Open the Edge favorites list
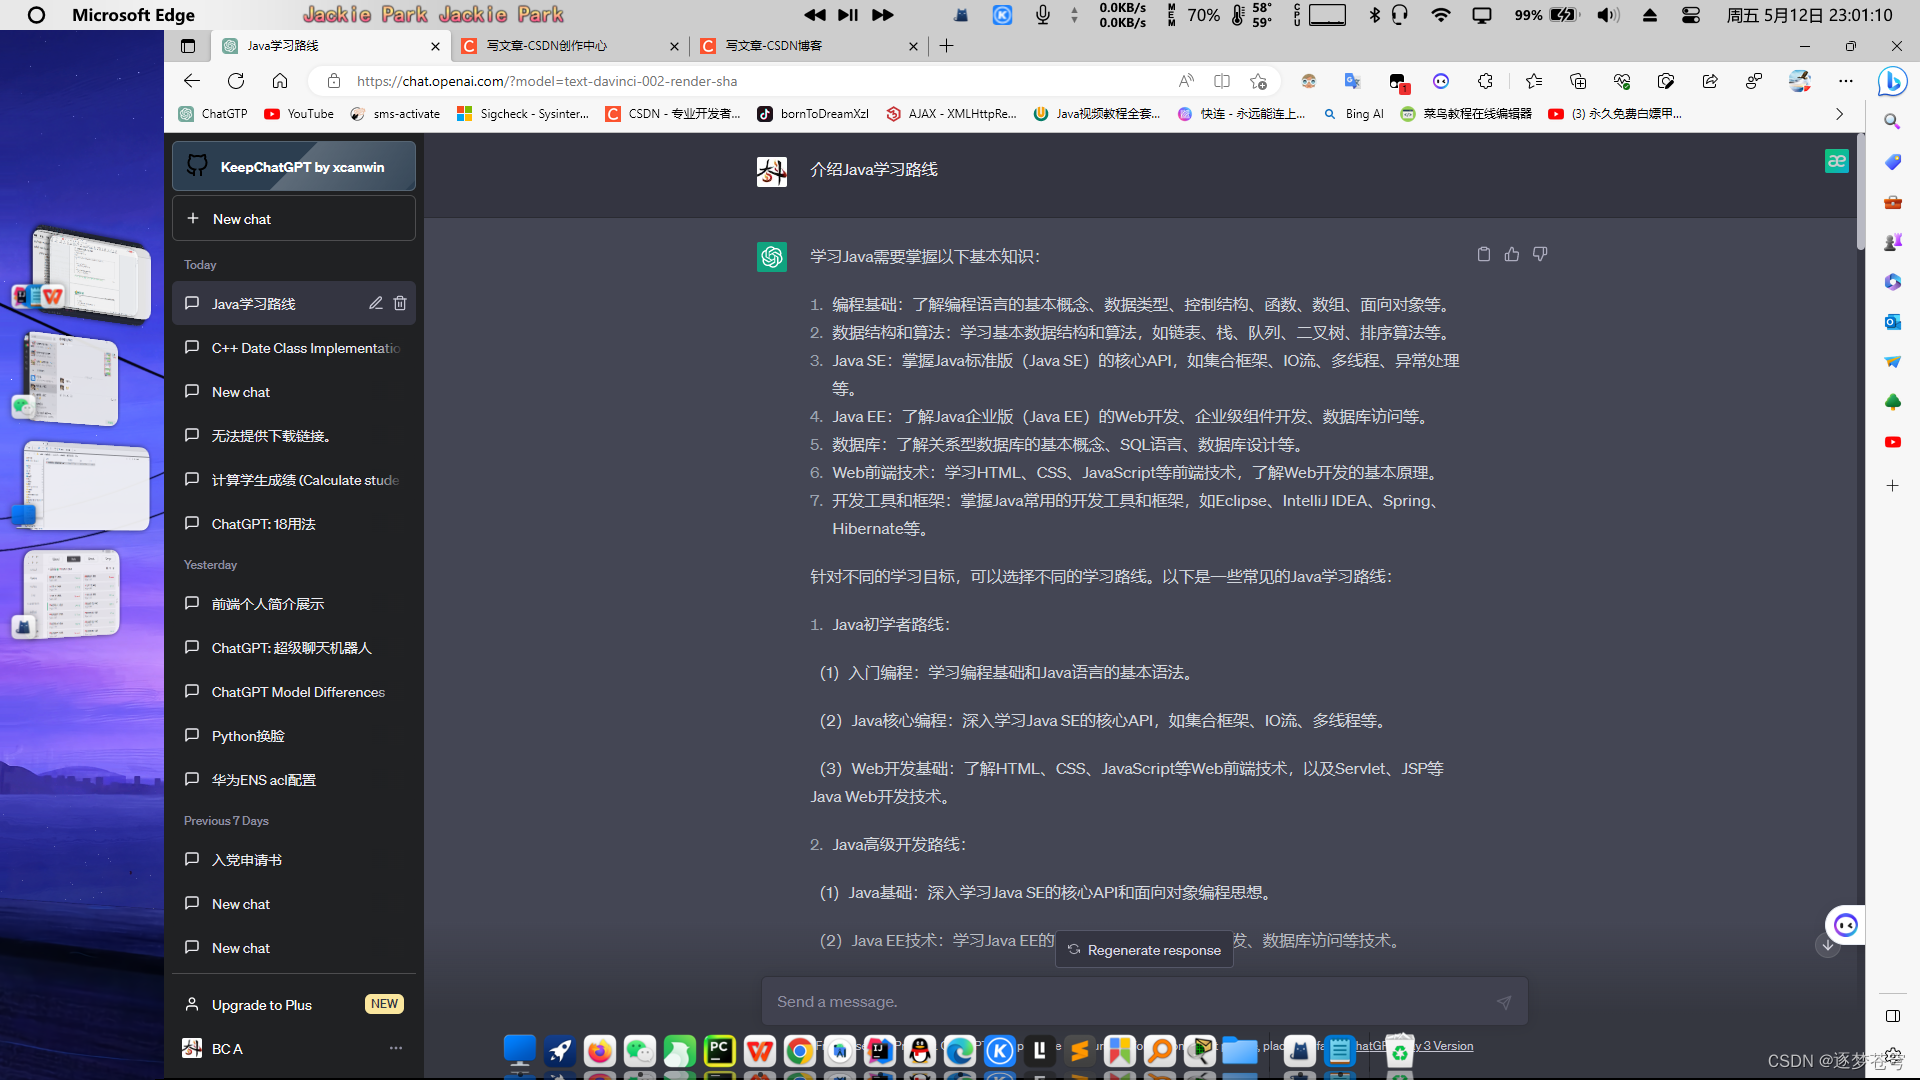Screen dimensions: 1920x1080 click(x=1534, y=81)
